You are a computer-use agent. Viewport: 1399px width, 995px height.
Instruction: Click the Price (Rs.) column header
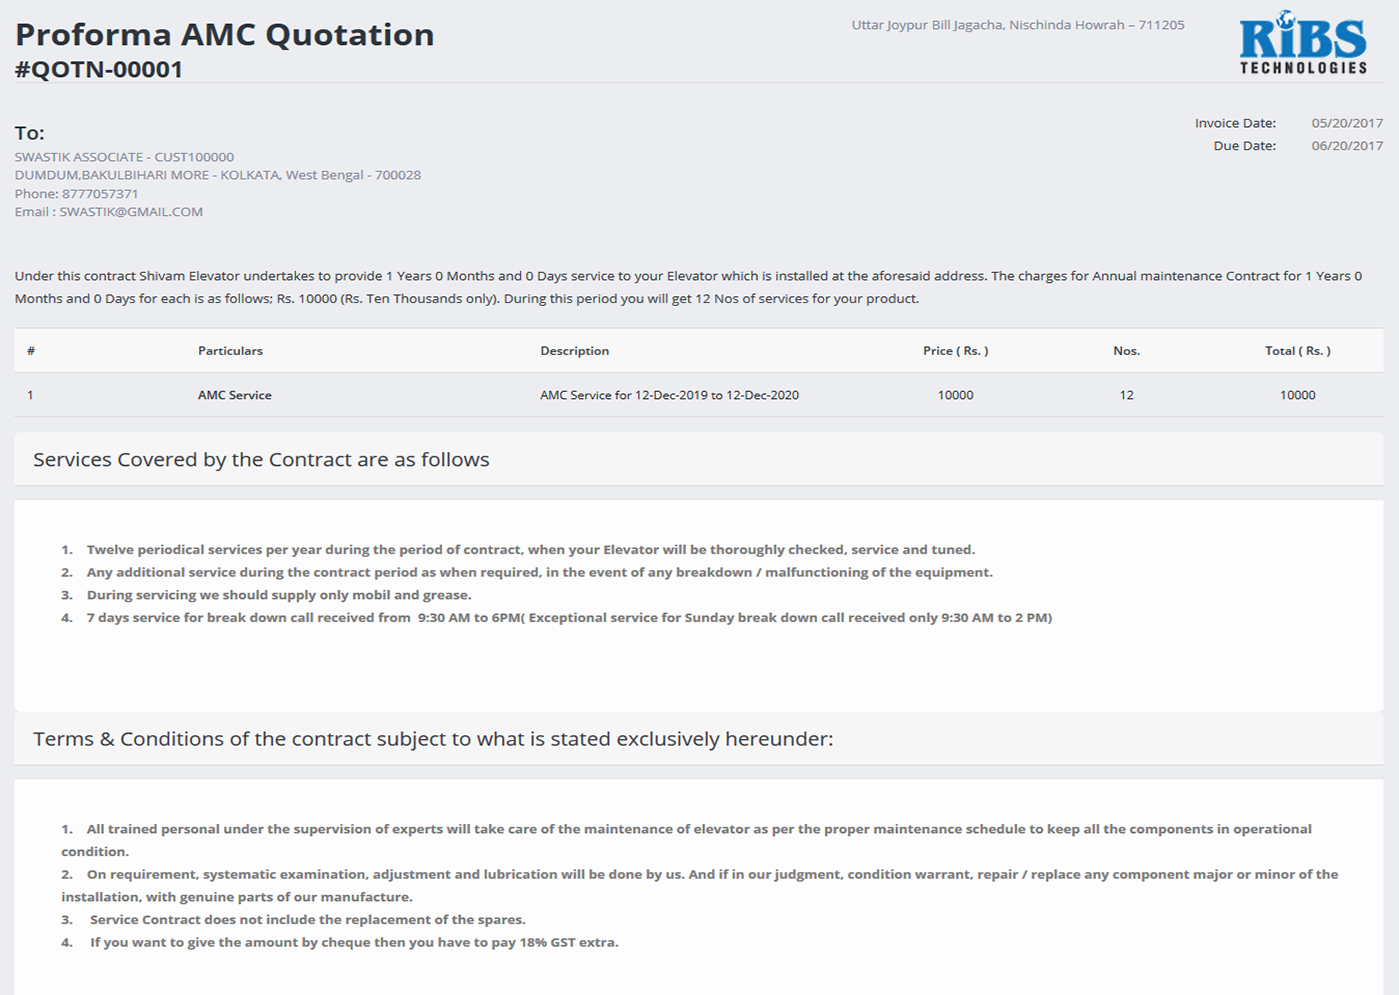955,351
